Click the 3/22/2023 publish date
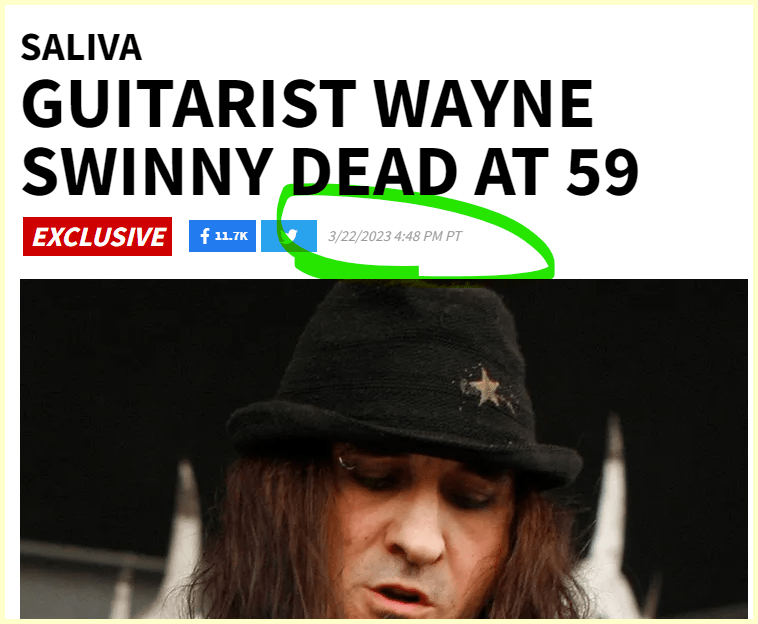Viewport: 758px width, 624px height. tap(360, 236)
